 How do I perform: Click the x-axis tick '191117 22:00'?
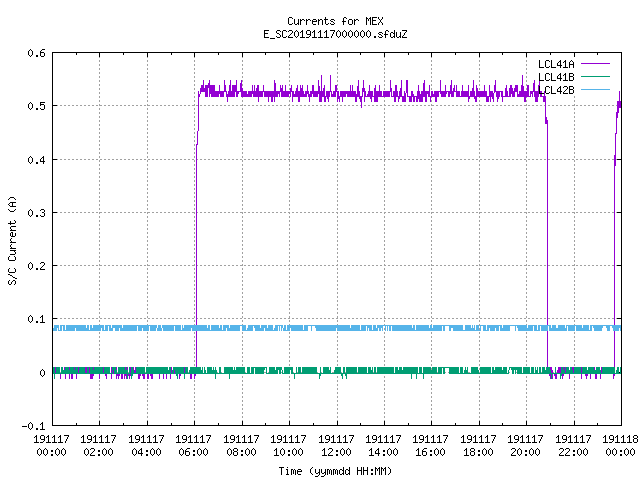(x=573, y=446)
